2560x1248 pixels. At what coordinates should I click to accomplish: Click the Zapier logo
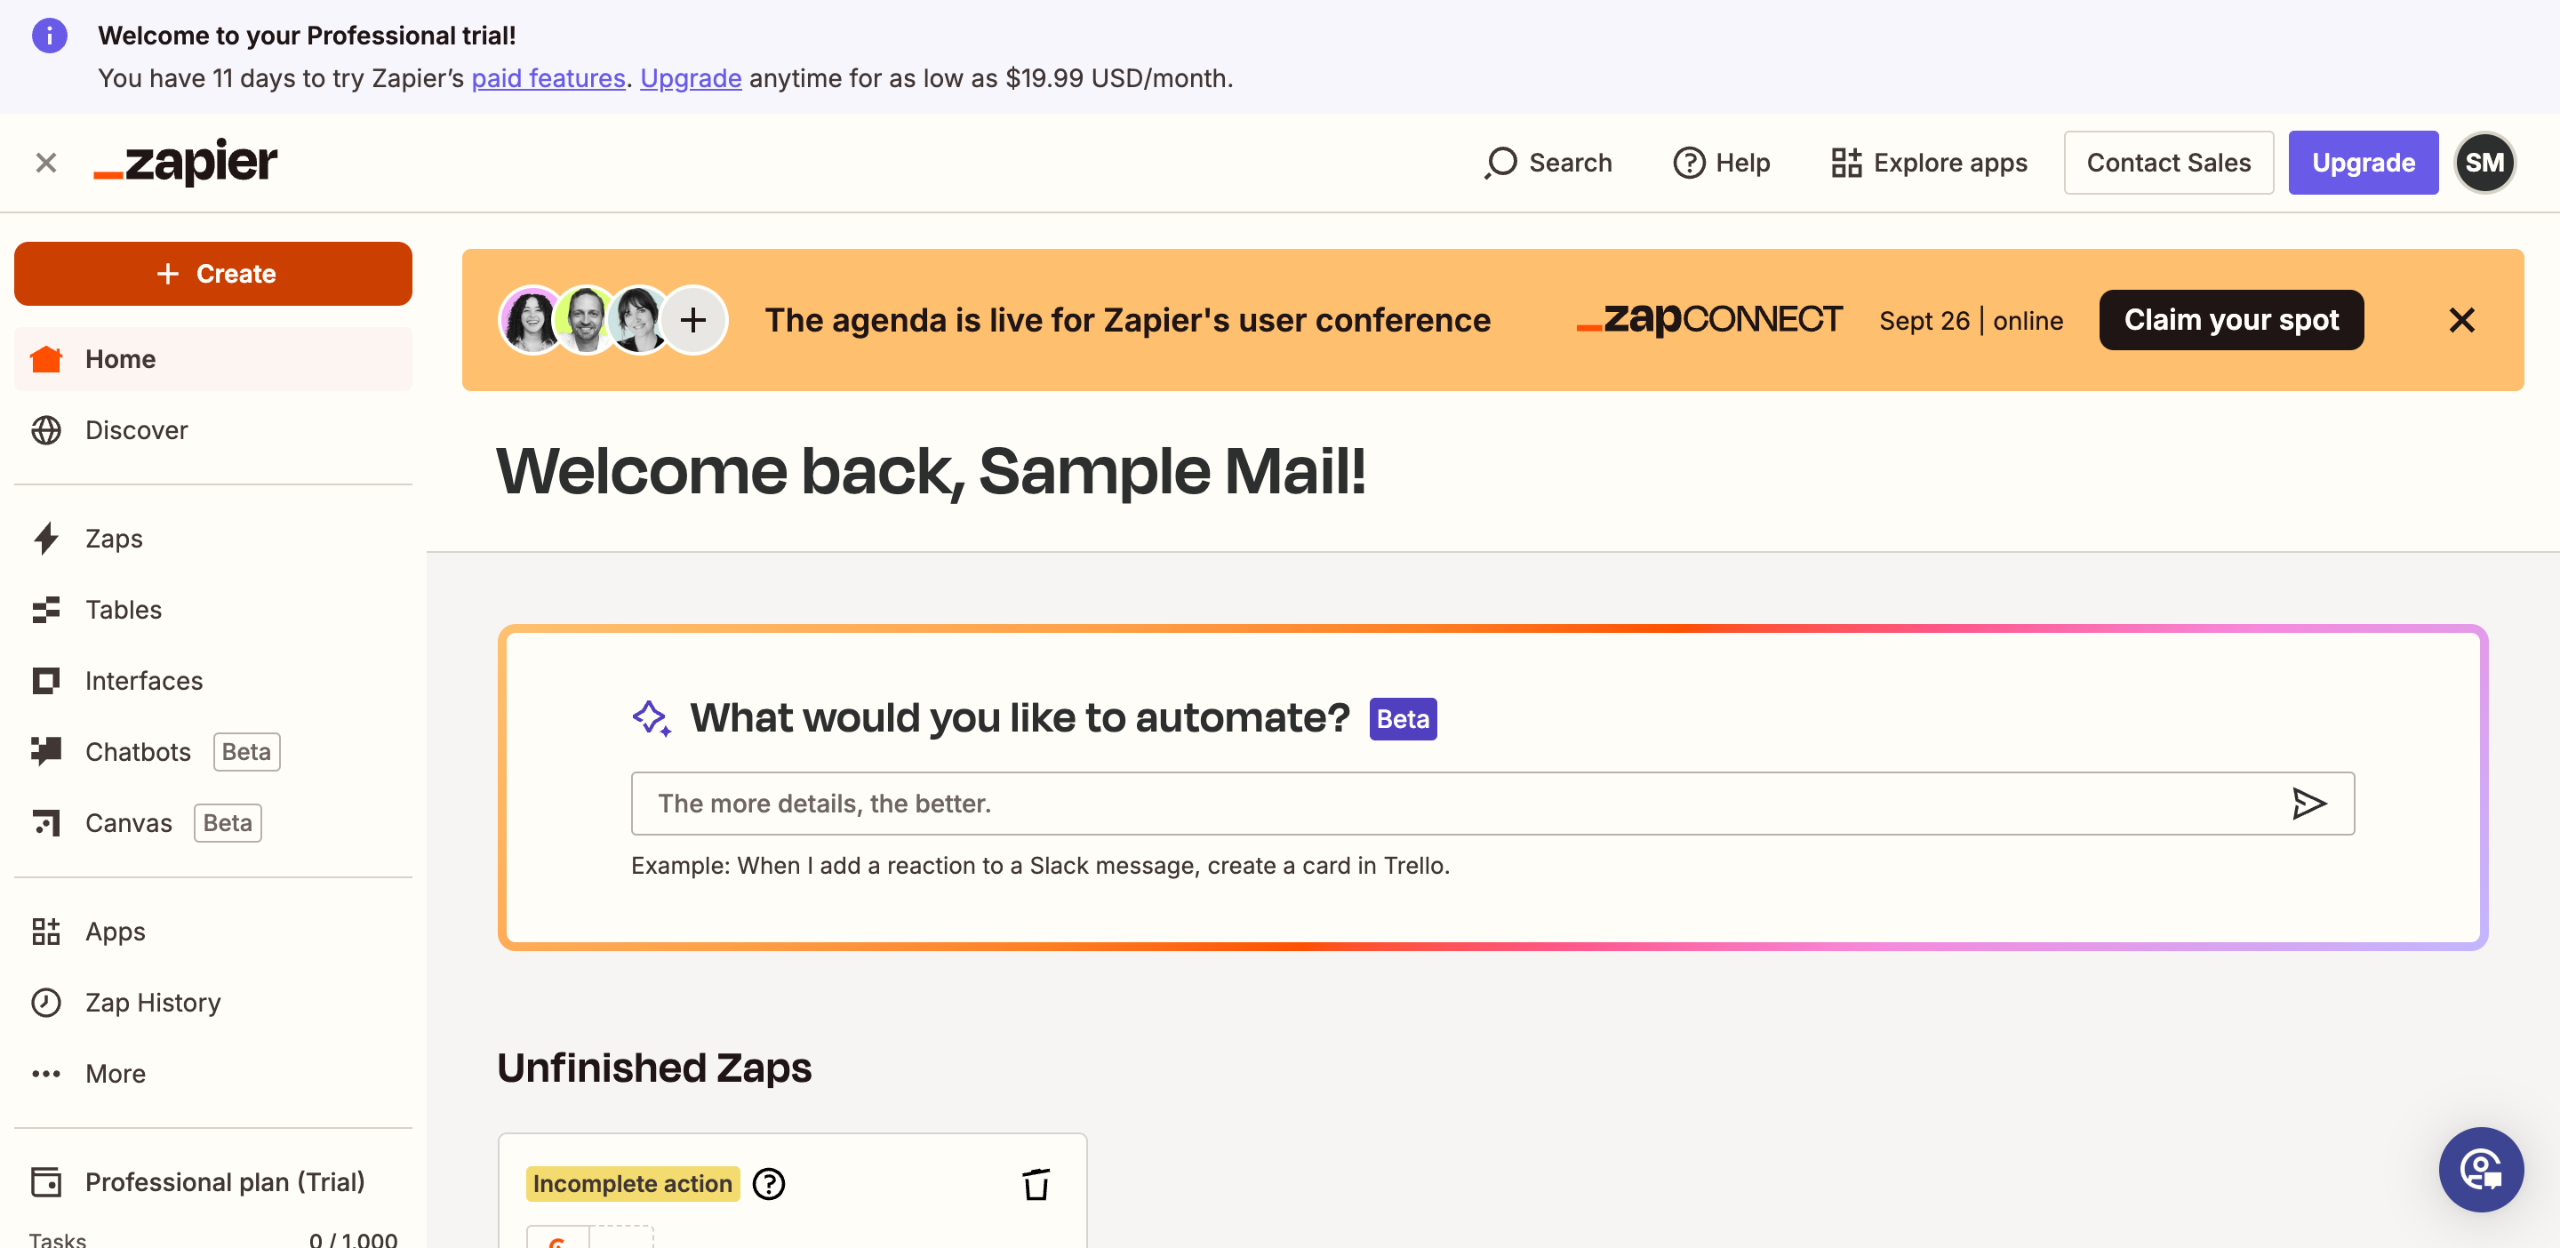pos(186,163)
